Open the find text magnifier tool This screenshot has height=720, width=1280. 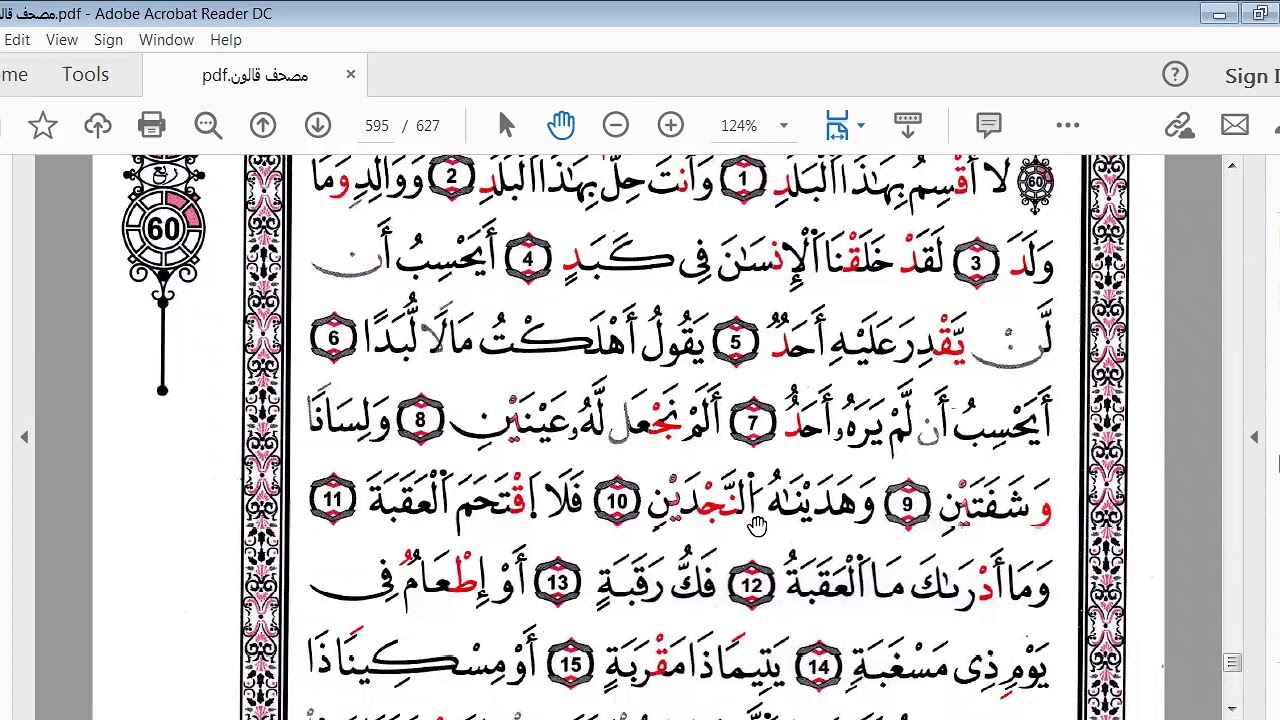click(x=208, y=125)
